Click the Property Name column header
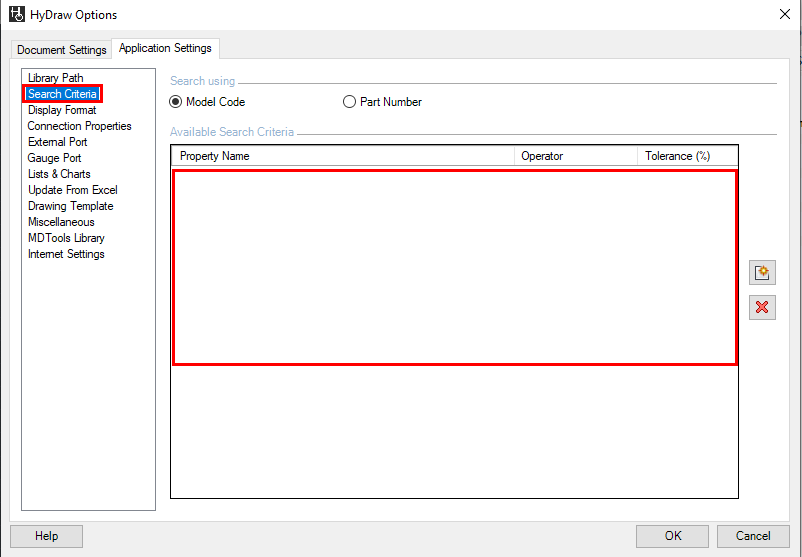 343,156
